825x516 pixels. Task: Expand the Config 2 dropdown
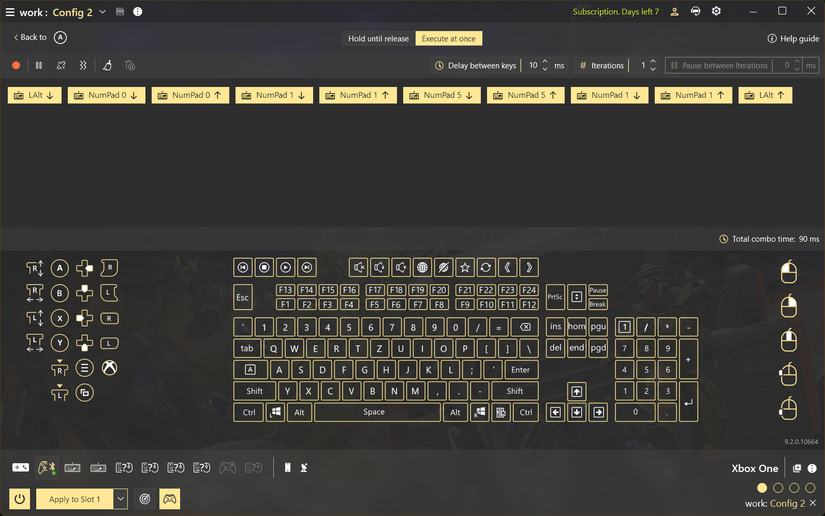point(103,12)
